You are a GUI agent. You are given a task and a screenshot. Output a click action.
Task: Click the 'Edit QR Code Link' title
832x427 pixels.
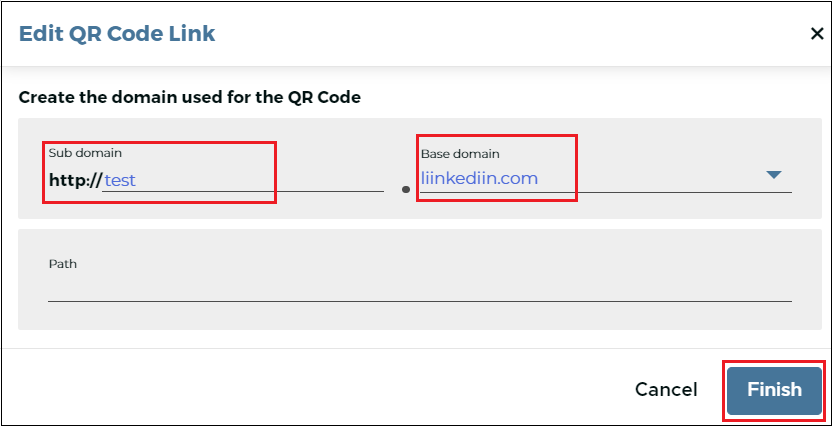[117, 33]
